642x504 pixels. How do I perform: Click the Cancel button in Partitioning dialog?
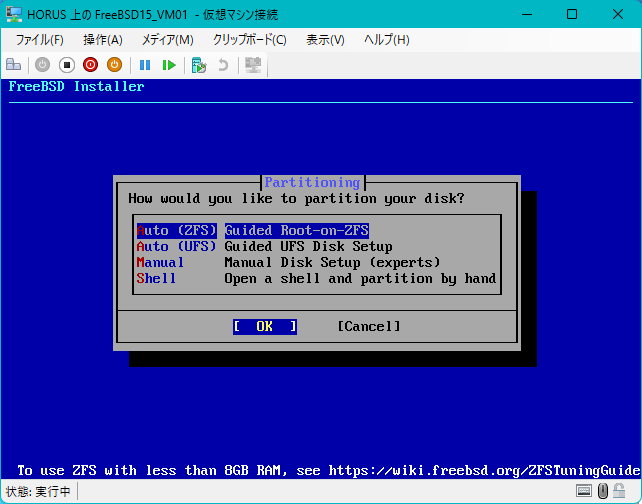369,326
